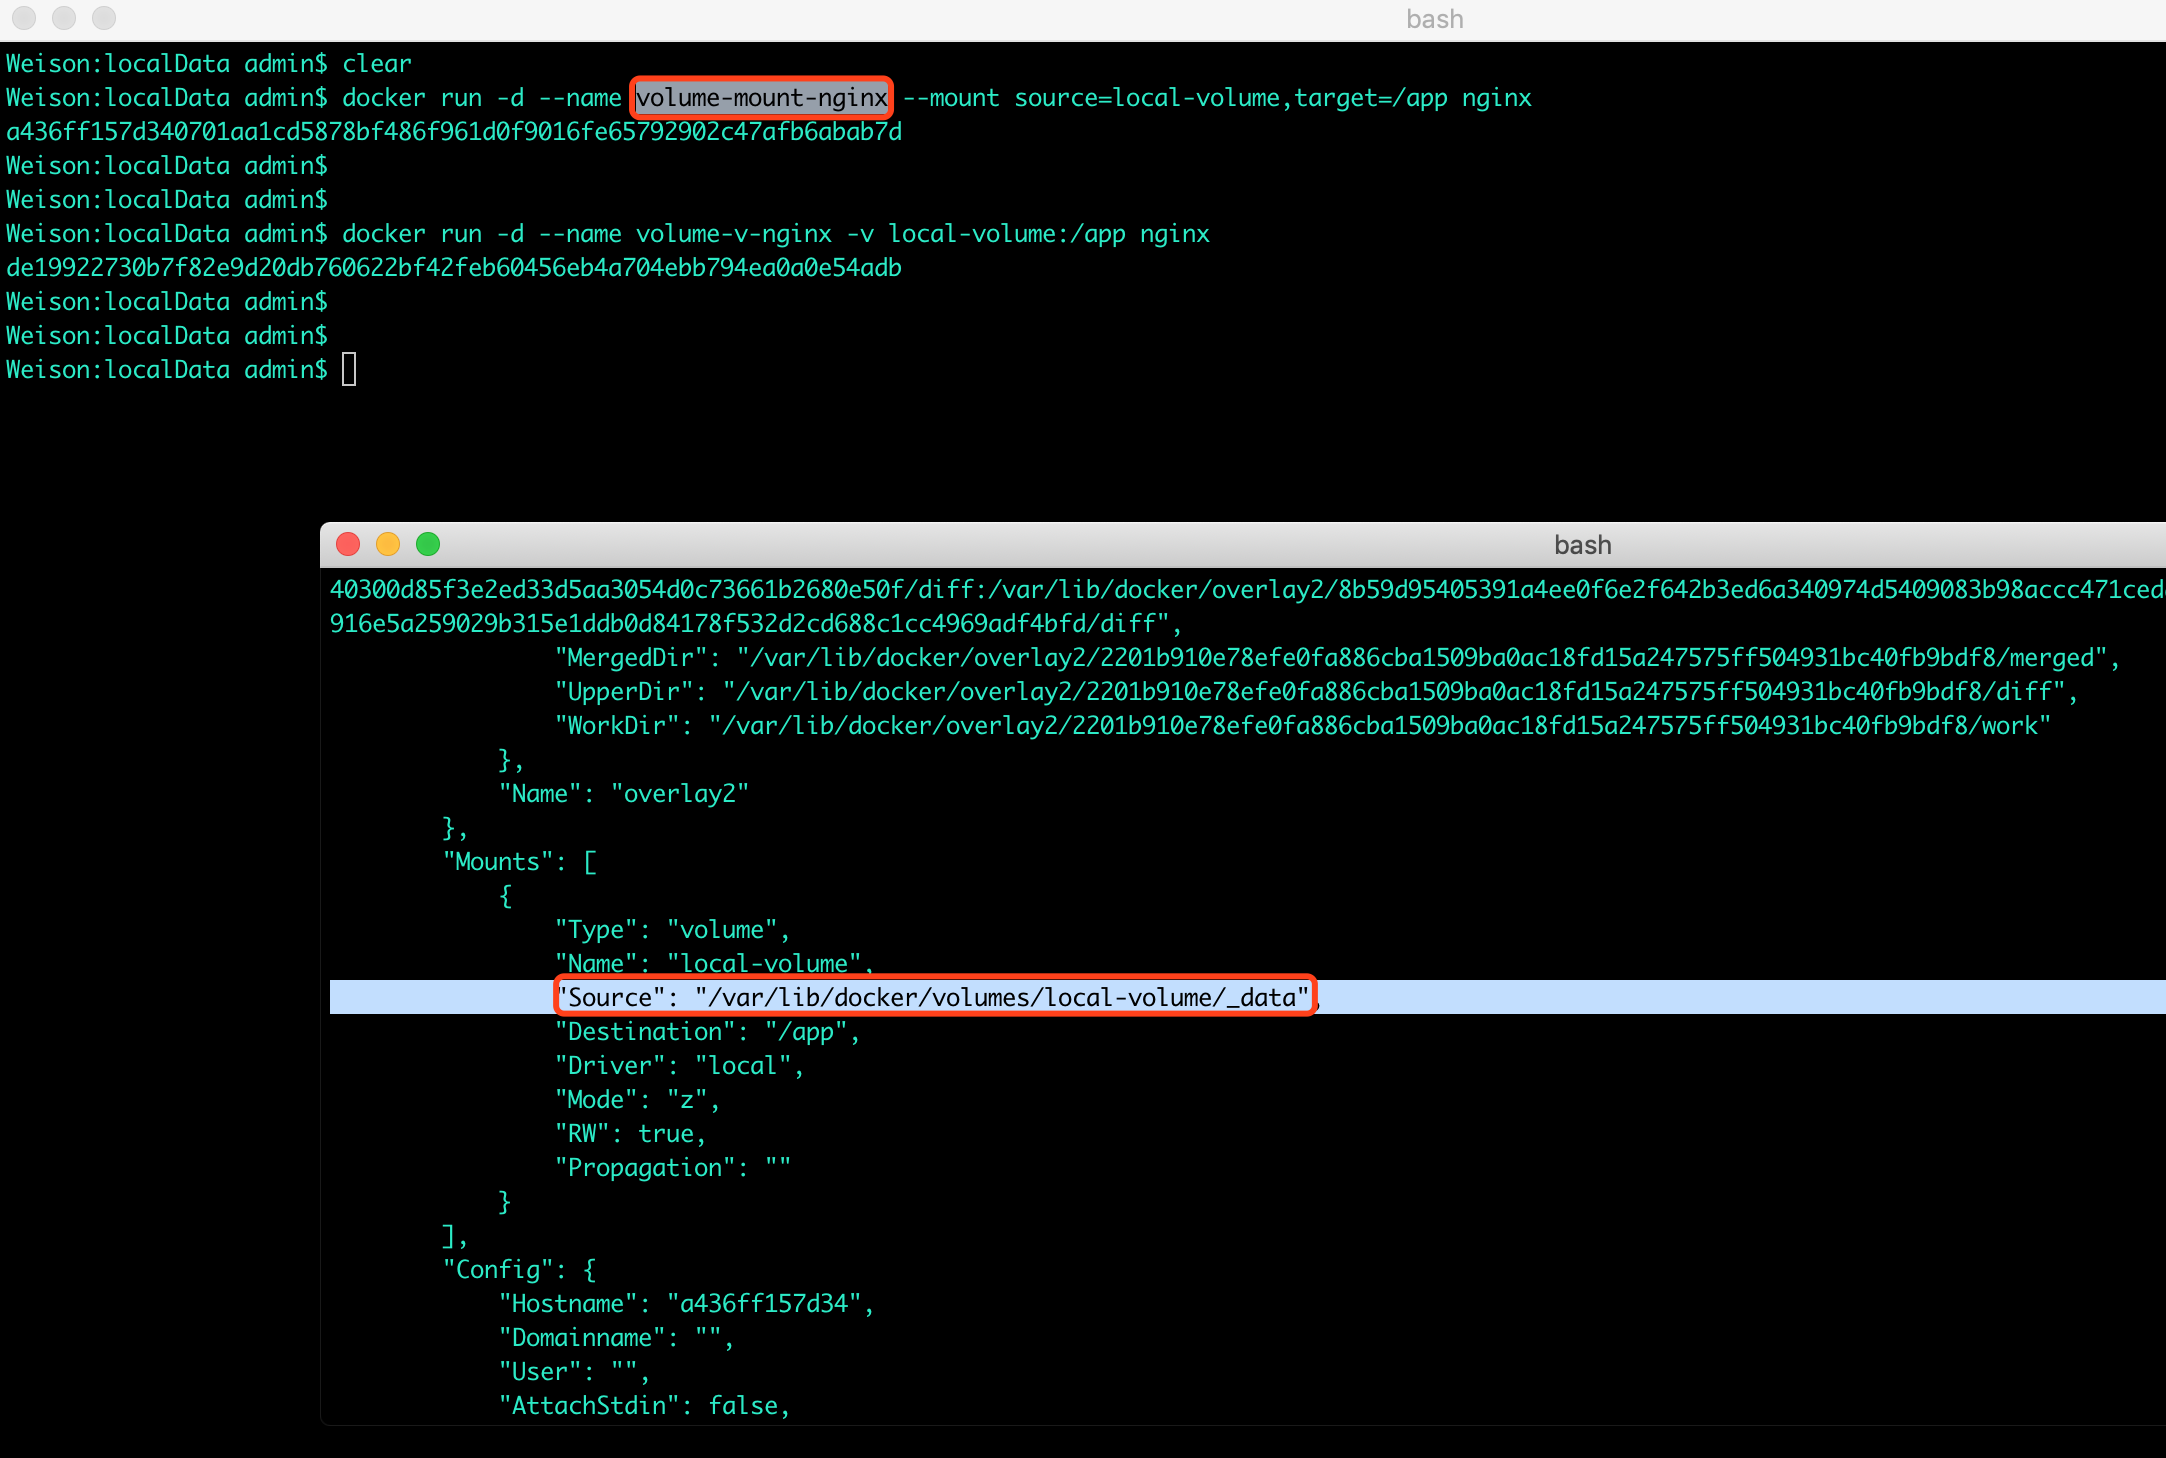The width and height of the screenshot is (2166, 1458).
Task: Click the "MergedDir" line in inspect output
Action: (1337, 658)
